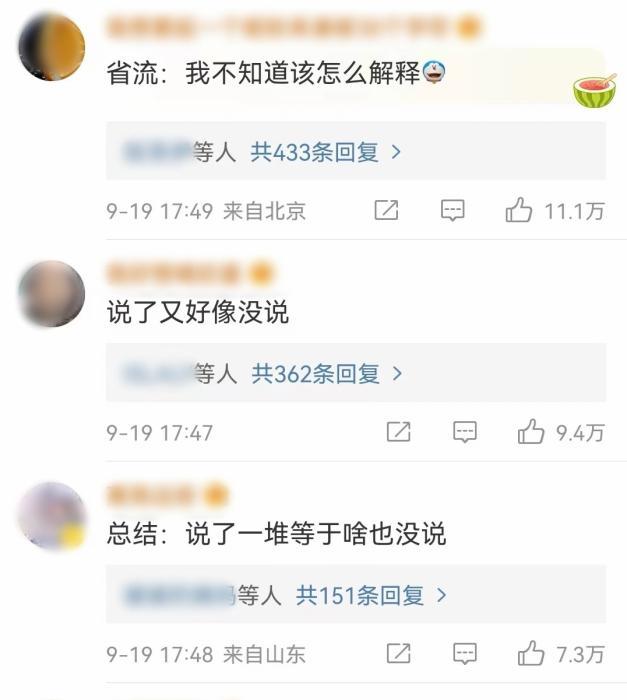627x700 pixels.
Task: Click the watermelon sticker icon
Action: (x=595, y=91)
